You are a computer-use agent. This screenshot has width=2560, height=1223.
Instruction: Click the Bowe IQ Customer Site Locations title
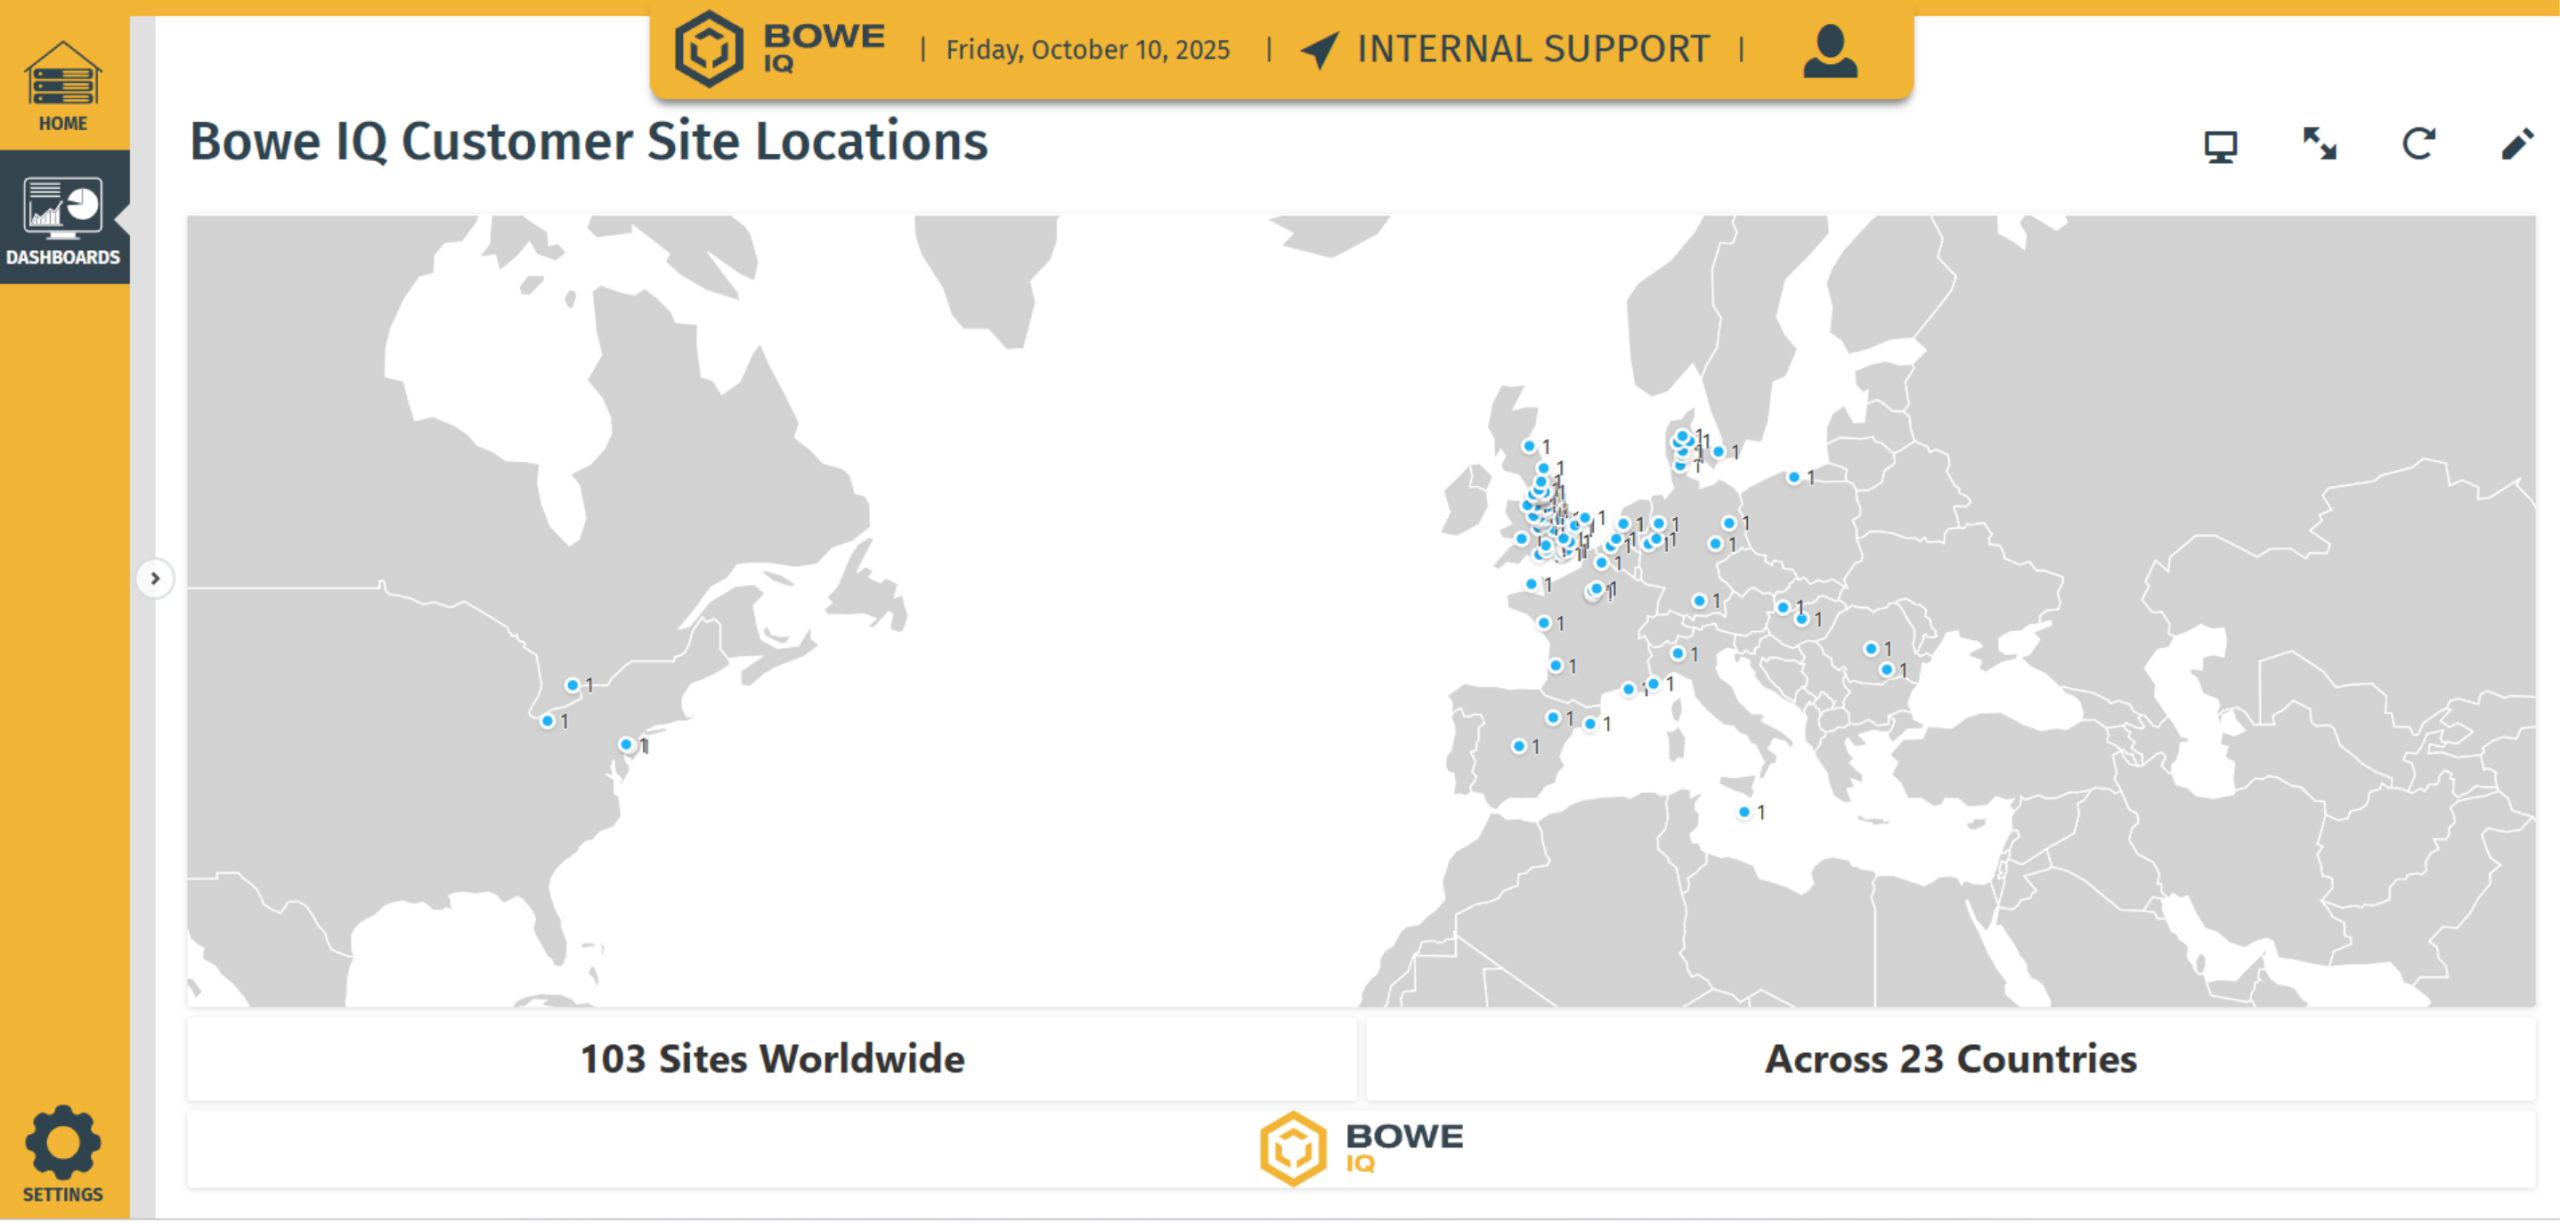[589, 141]
